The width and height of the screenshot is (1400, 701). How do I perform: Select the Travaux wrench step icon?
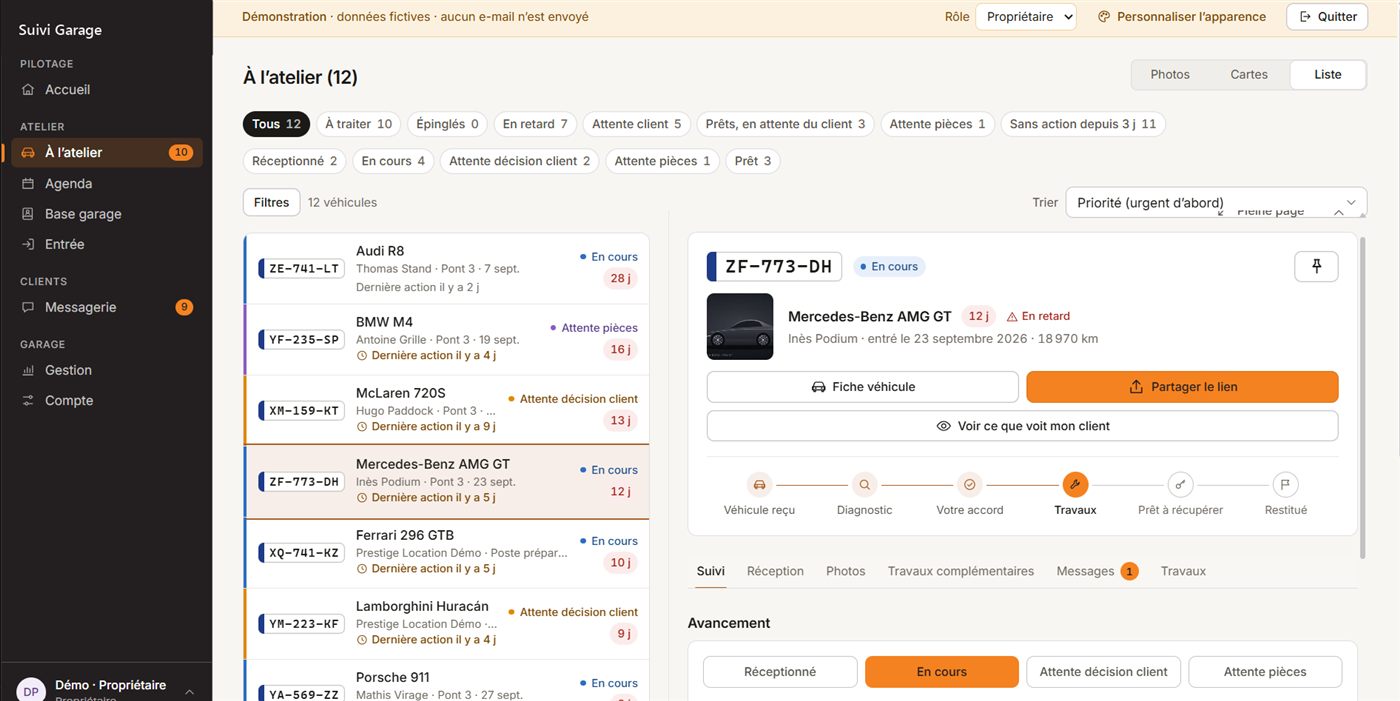coord(1075,485)
